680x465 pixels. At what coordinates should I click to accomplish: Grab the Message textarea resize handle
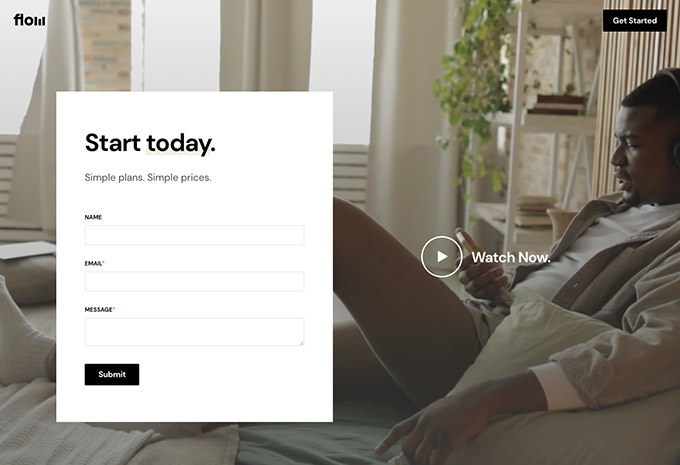click(301, 343)
